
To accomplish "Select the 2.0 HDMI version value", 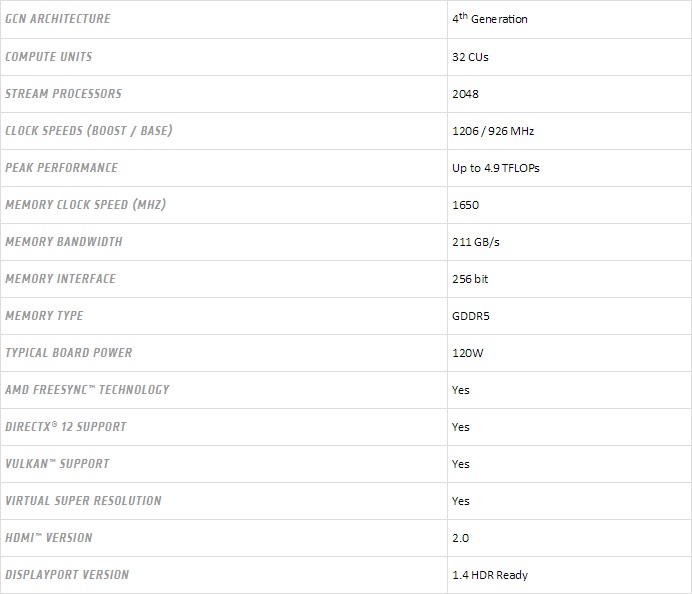I will tap(461, 538).
